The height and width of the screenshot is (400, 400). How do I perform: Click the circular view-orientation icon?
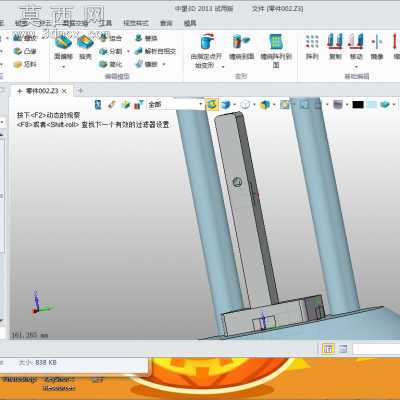tap(245, 105)
